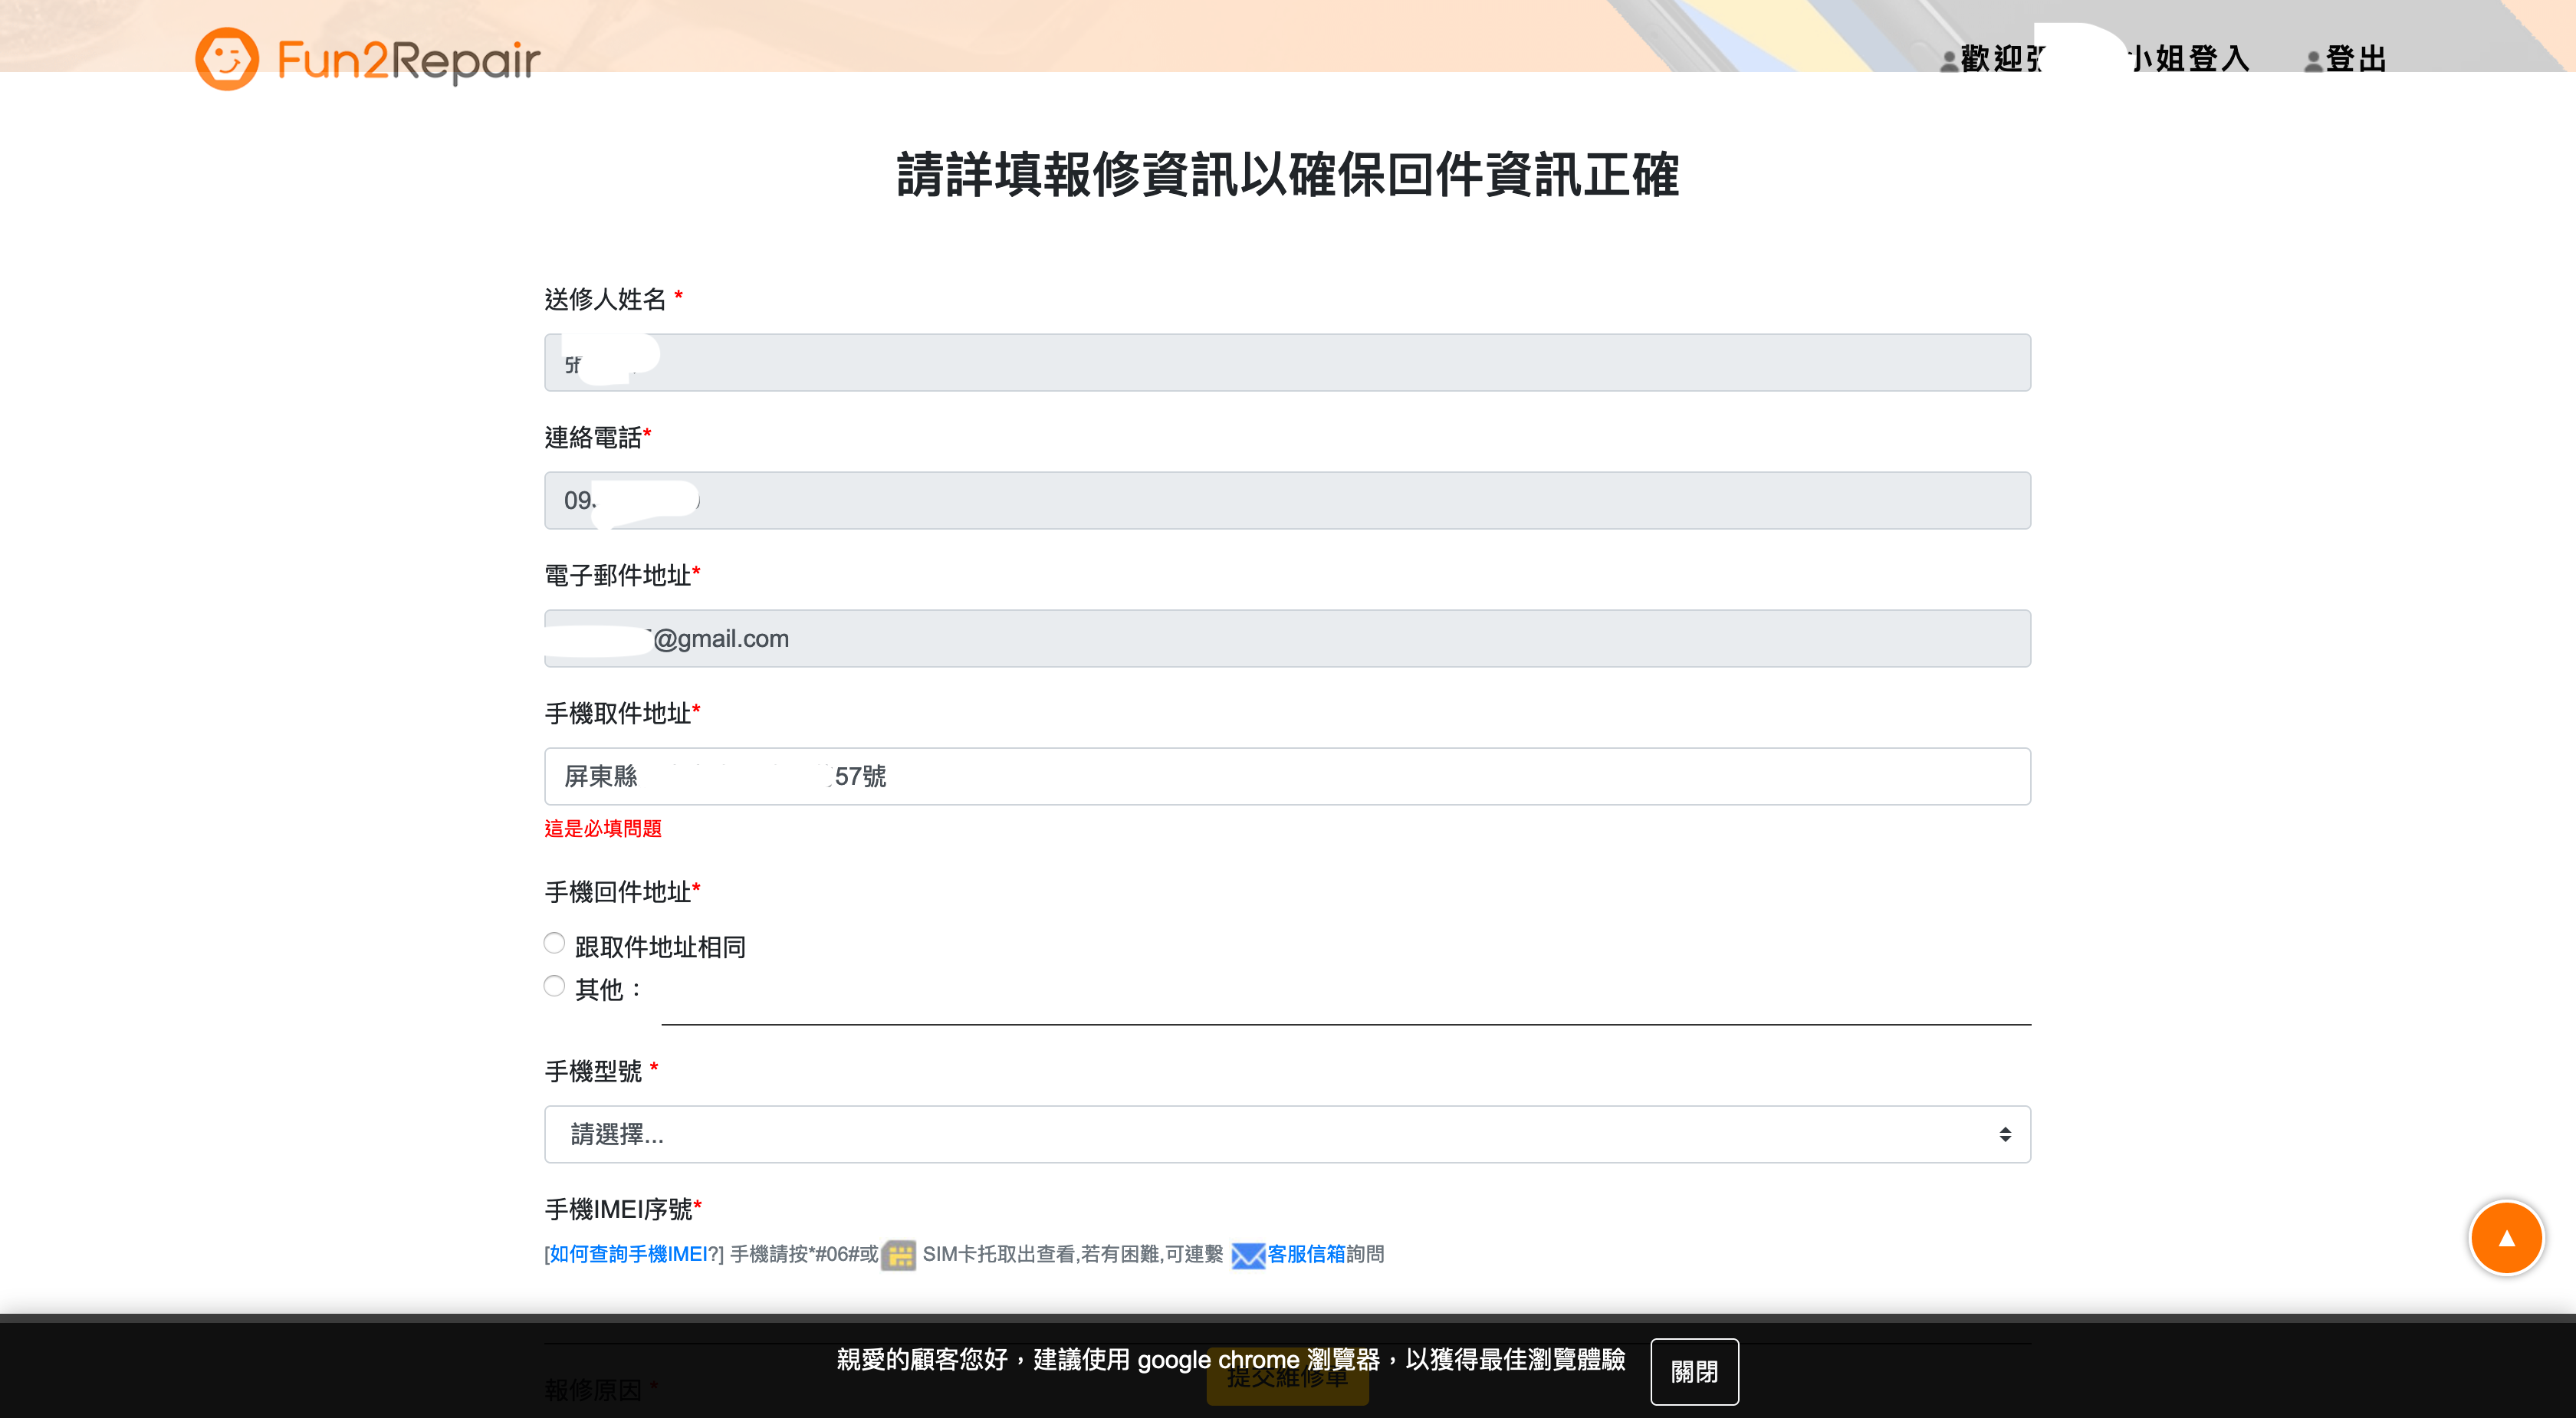The image size is (2576, 1418).
Task: Close the browser suggestion banner with 關閉
Action: 1694,1371
